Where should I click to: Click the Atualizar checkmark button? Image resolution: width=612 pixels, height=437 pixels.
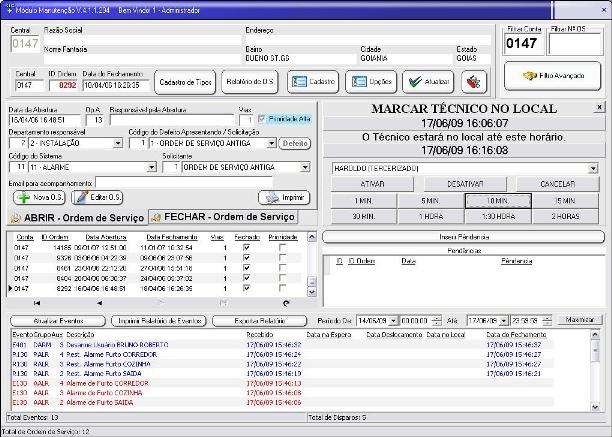(428, 82)
